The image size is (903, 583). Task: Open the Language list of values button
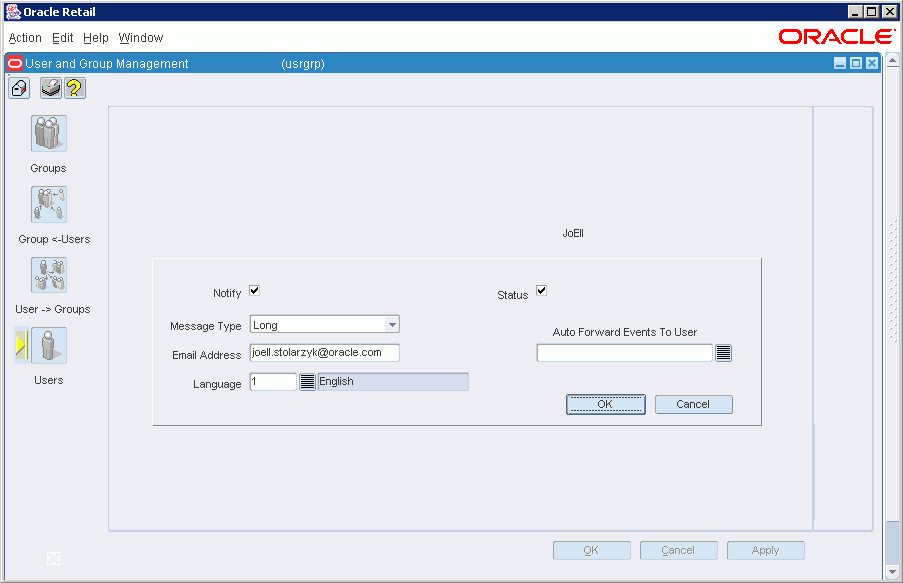[308, 381]
